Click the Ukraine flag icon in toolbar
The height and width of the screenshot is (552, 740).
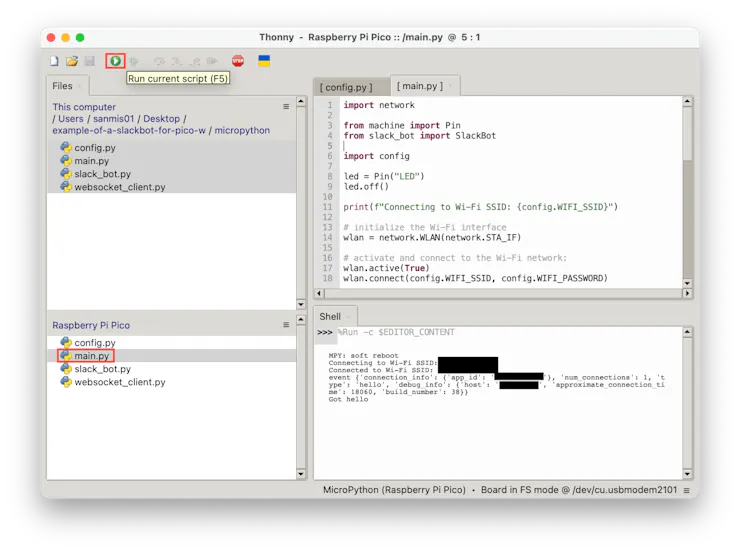pyautogui.click(x=264, y=61)
